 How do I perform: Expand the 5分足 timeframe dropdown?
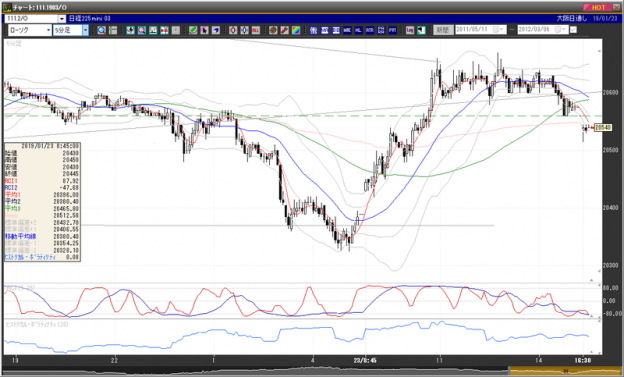point(85,30)
